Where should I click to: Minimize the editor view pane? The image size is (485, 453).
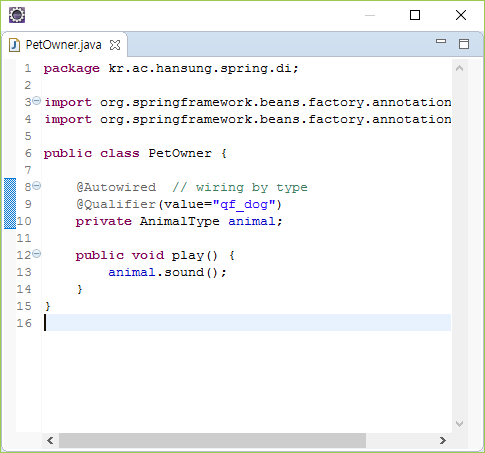[441, 41]
